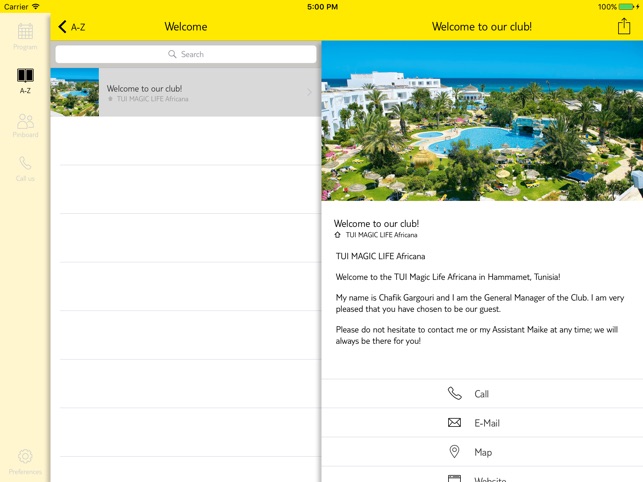Click the Hammamet, Tunisia welcome line

pos(448,277)
